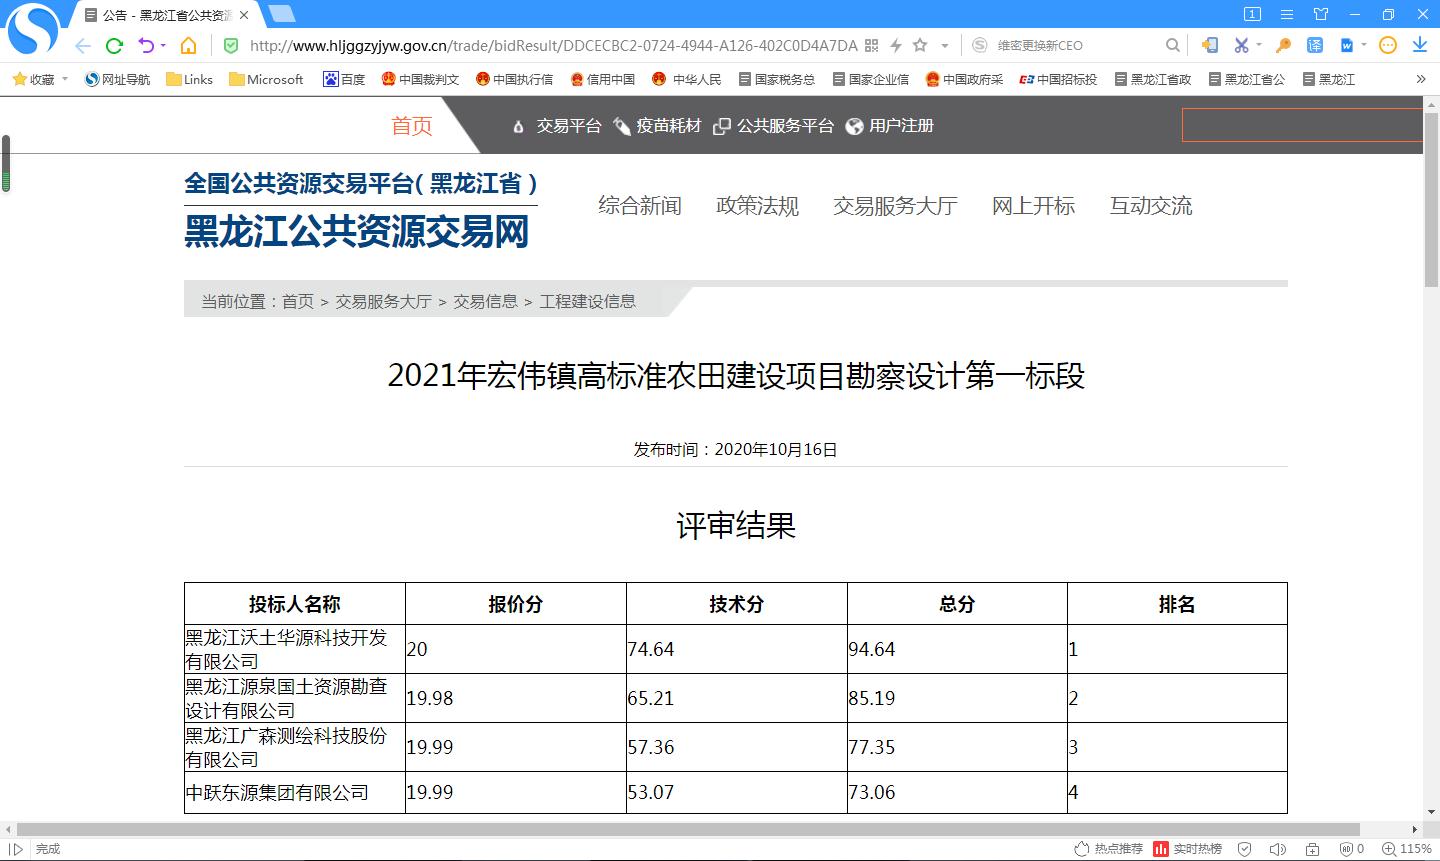Toggle the browser sound speaker icon

click(x=1277, y=849)
